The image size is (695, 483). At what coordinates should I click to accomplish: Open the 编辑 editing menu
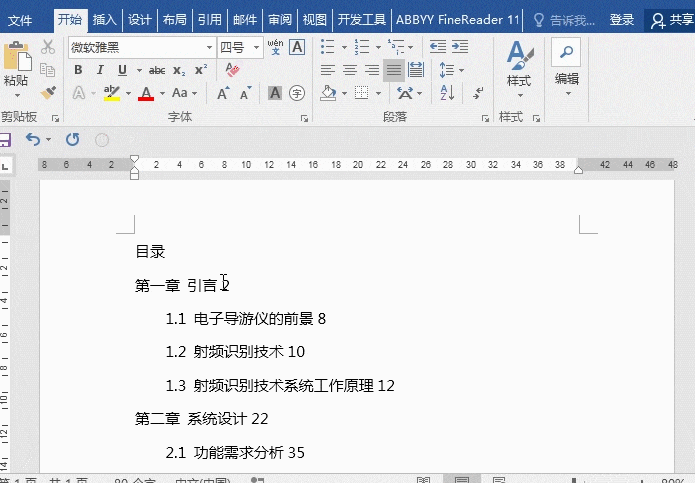click(566, 68)
